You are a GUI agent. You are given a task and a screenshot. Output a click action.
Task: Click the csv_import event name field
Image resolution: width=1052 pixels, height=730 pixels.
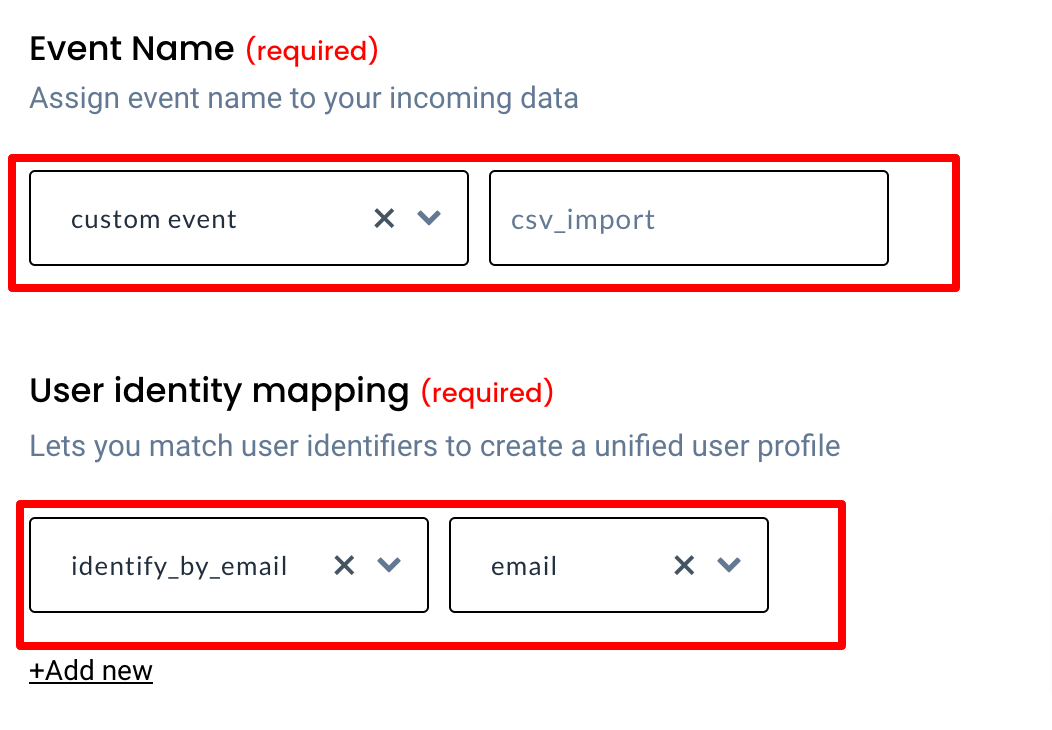point(688,218)
